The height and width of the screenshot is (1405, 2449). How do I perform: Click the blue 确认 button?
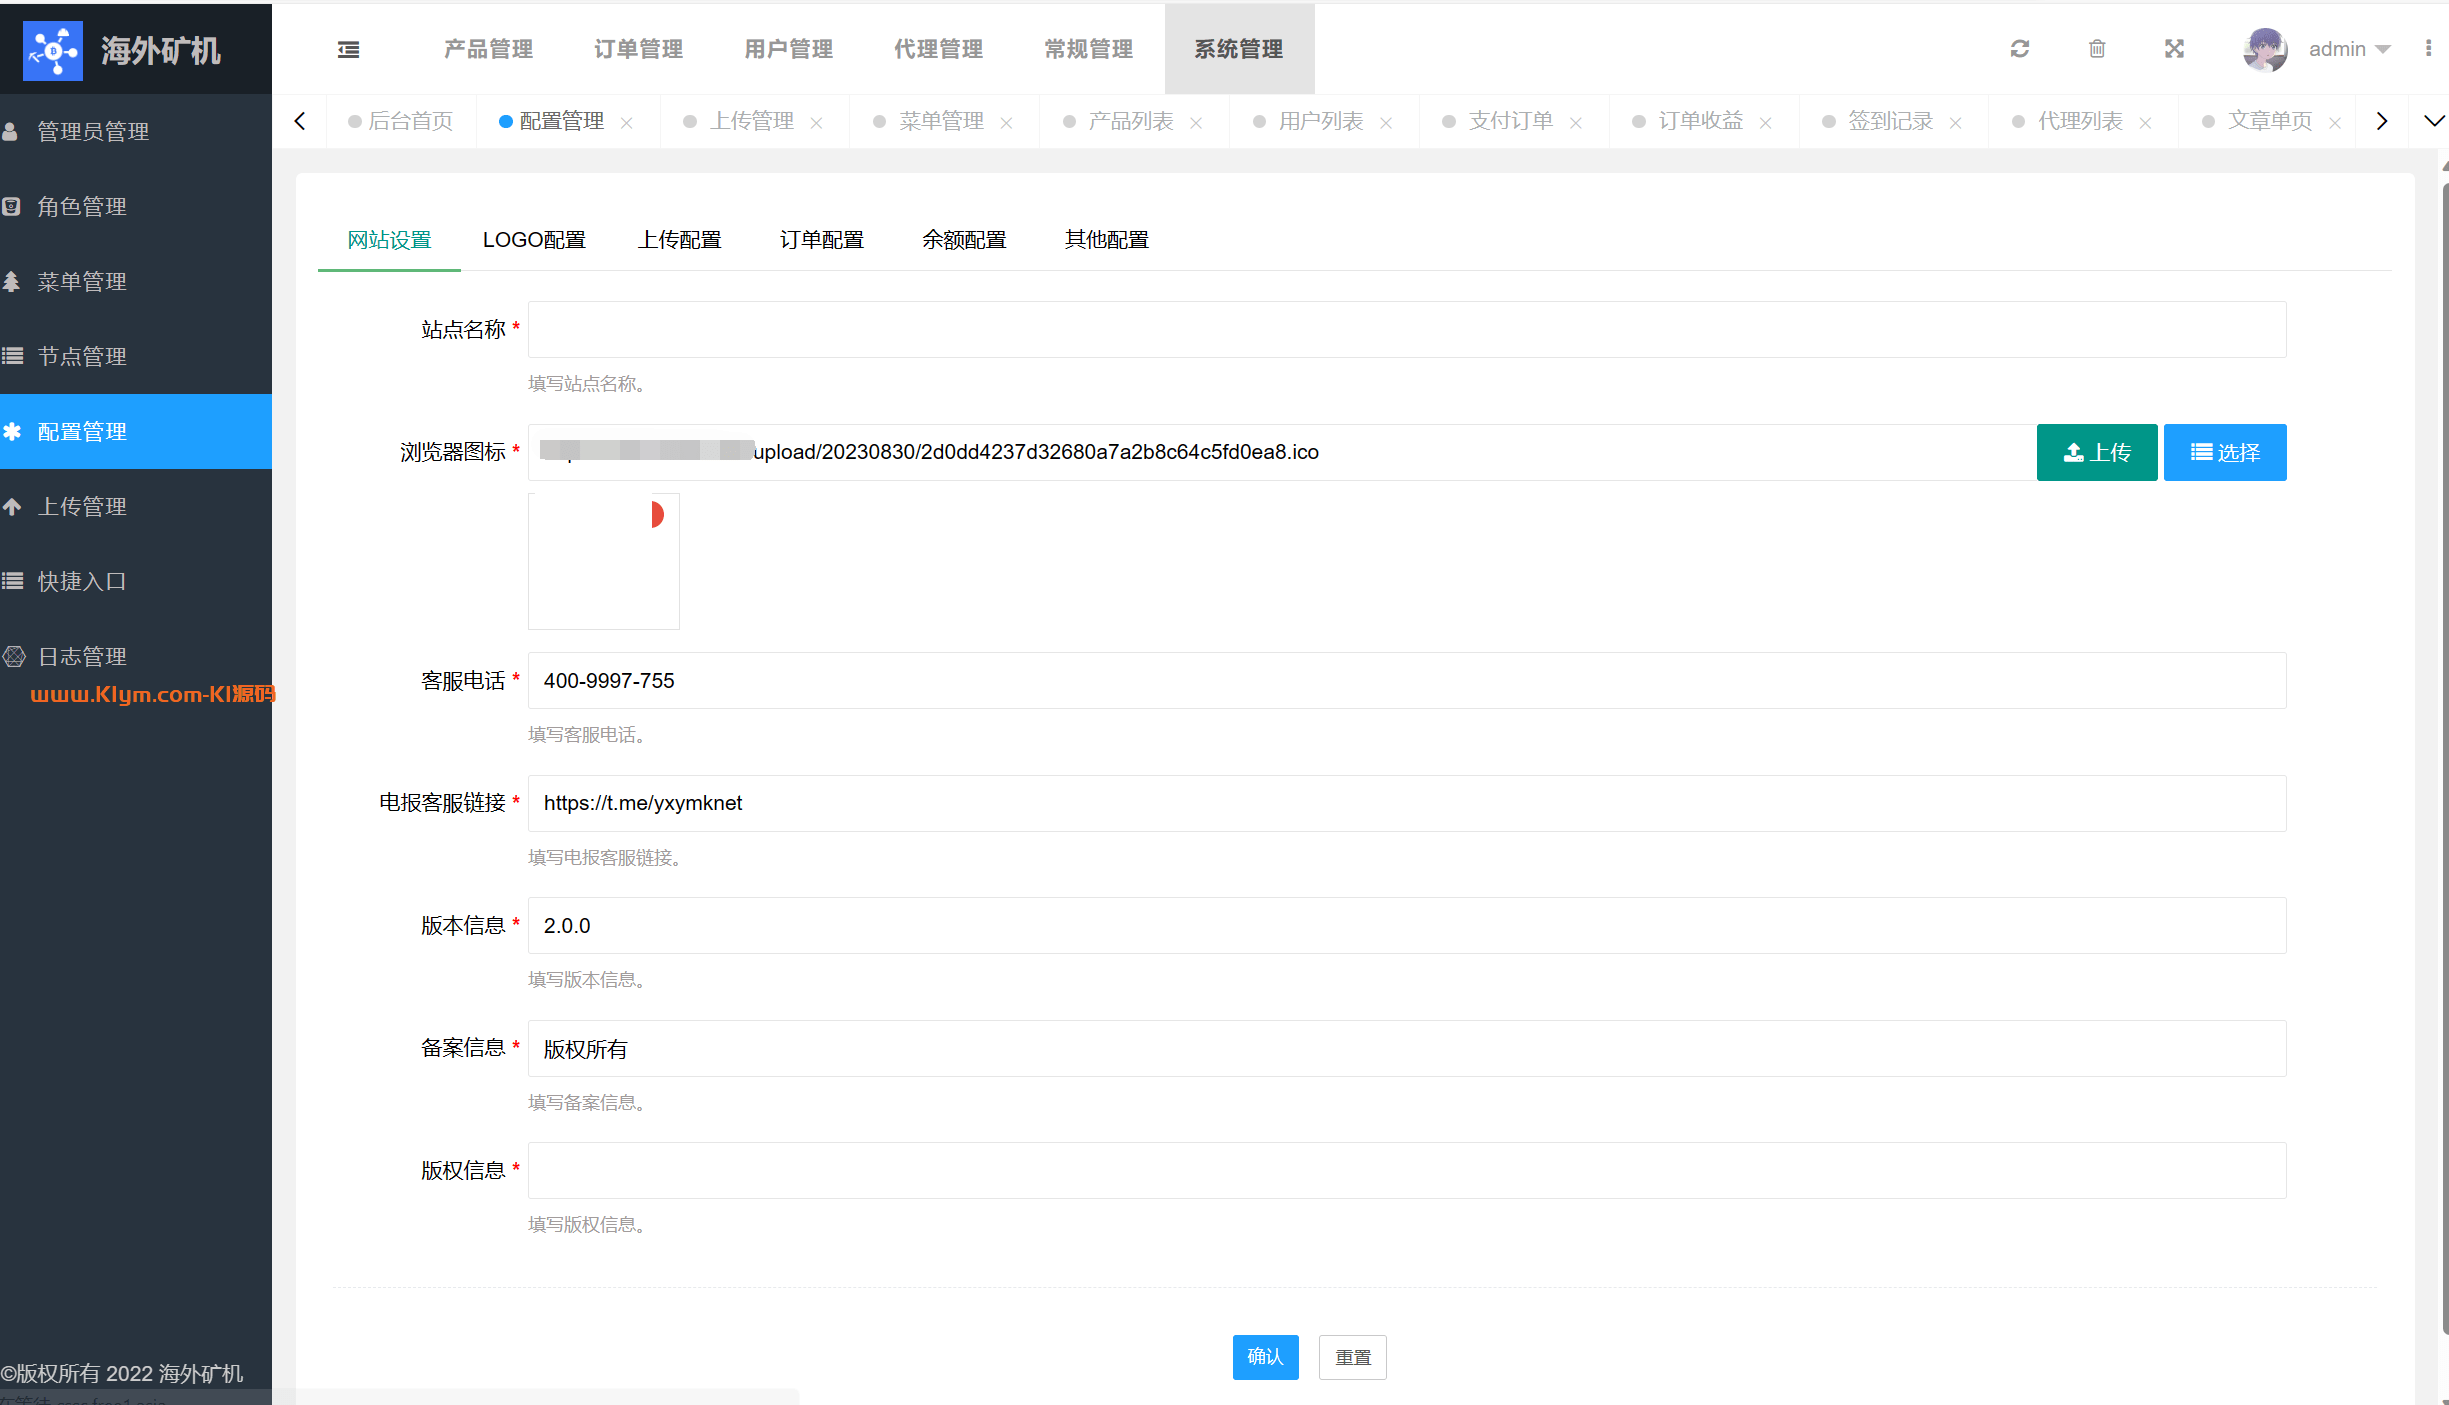point(1265,1357)
